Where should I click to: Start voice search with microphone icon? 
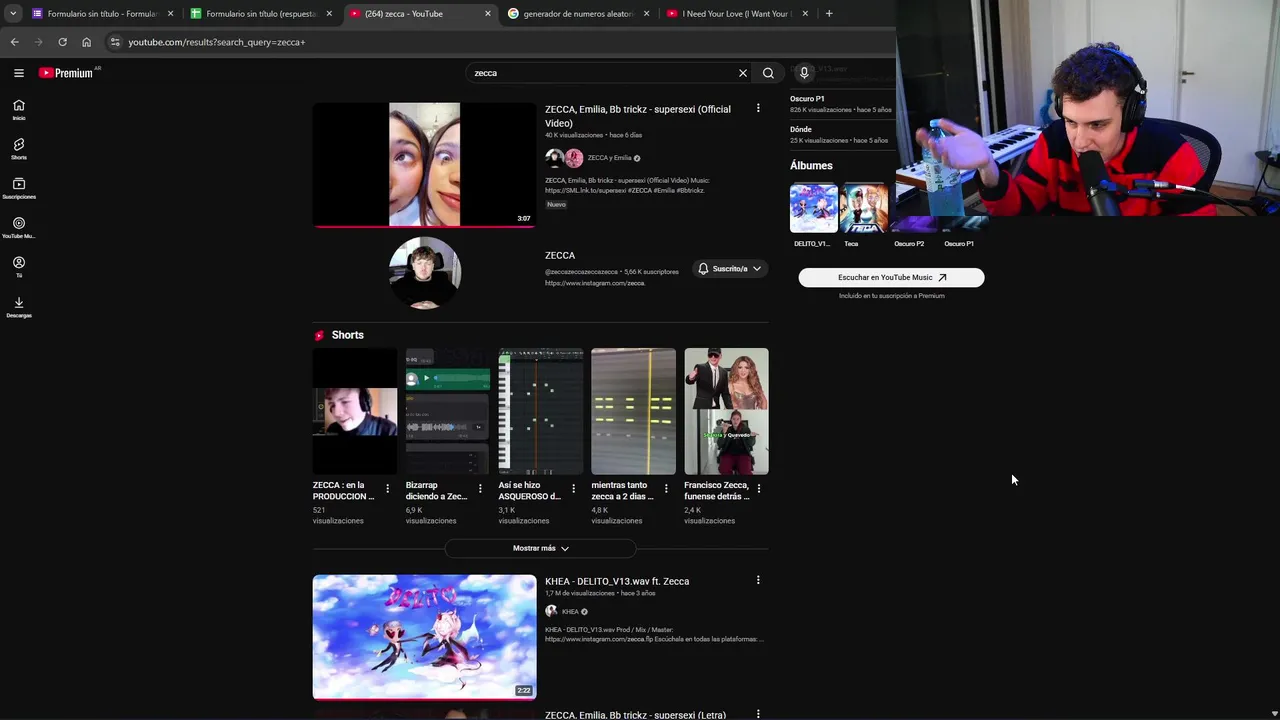point(804,73)
